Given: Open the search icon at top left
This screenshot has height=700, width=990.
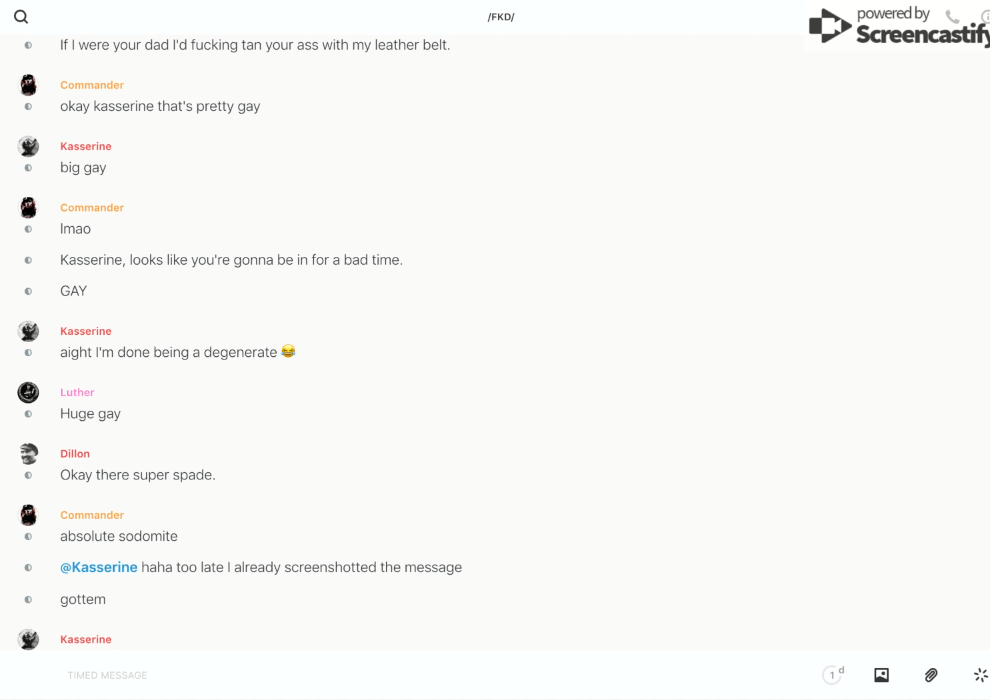Looking at the screenshot, I should (x=21, y=17).
